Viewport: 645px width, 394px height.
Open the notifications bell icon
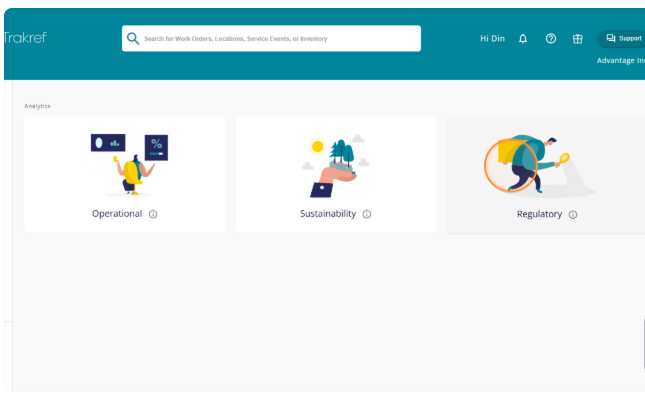(523, 39)
